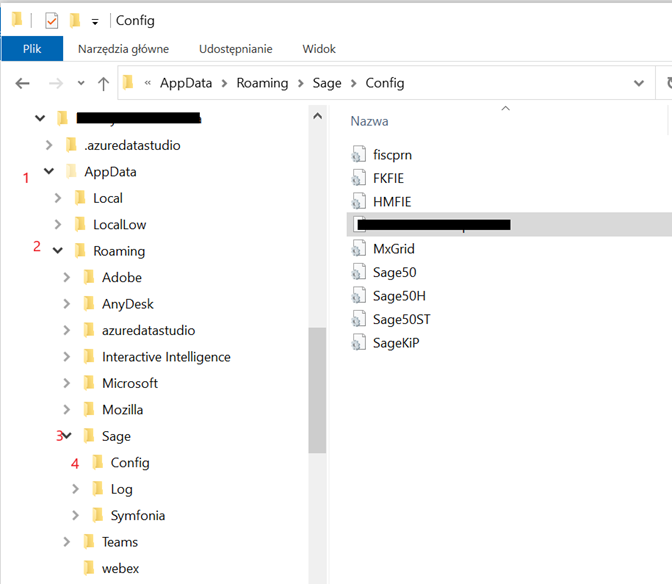The height and width of the screenshot is (584, 672).
Task: Select the FKFIE config file
Action: 388,178
